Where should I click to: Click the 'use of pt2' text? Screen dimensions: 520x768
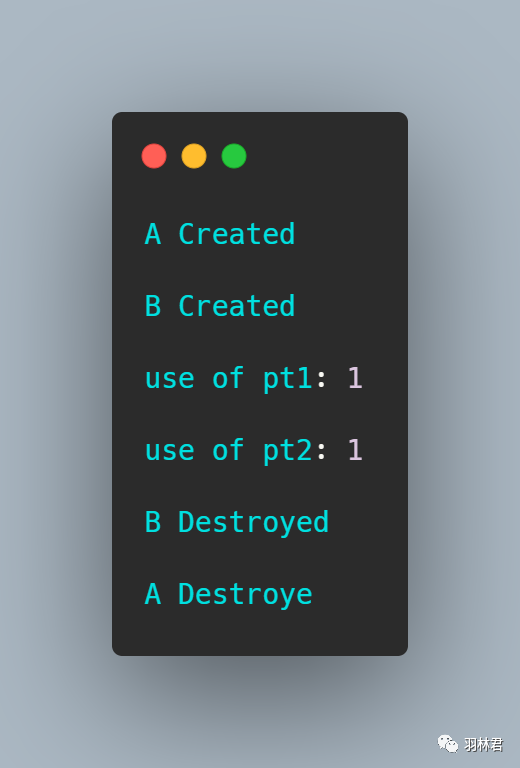229,451
